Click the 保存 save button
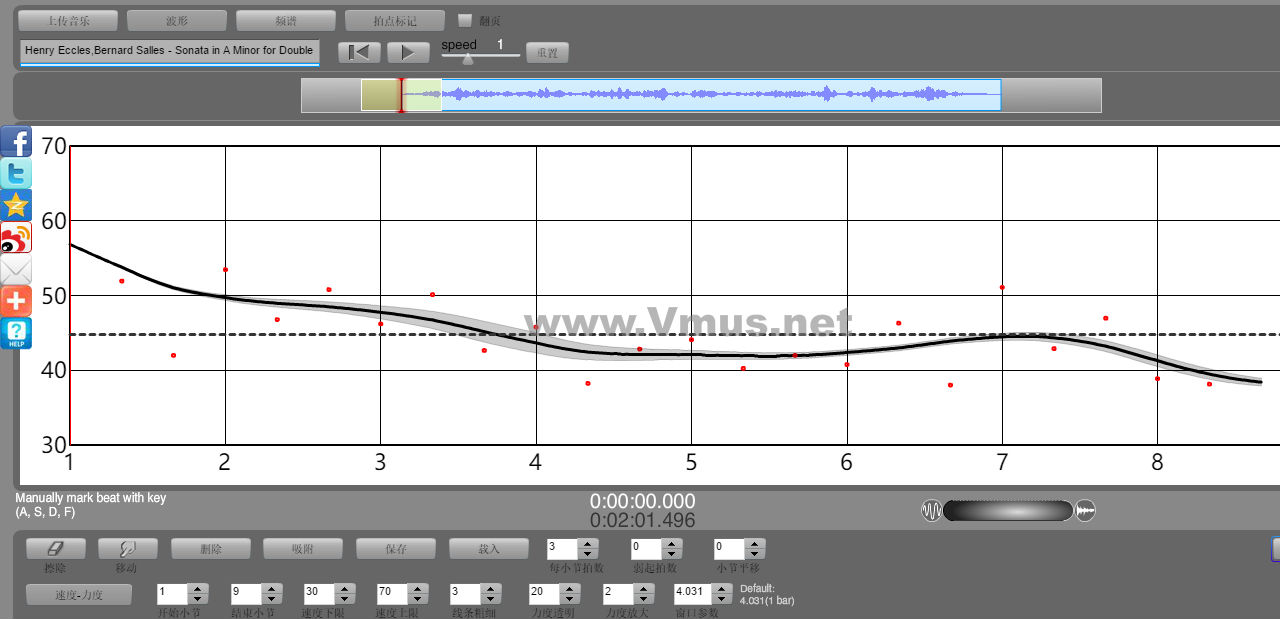 coord(395,549)
